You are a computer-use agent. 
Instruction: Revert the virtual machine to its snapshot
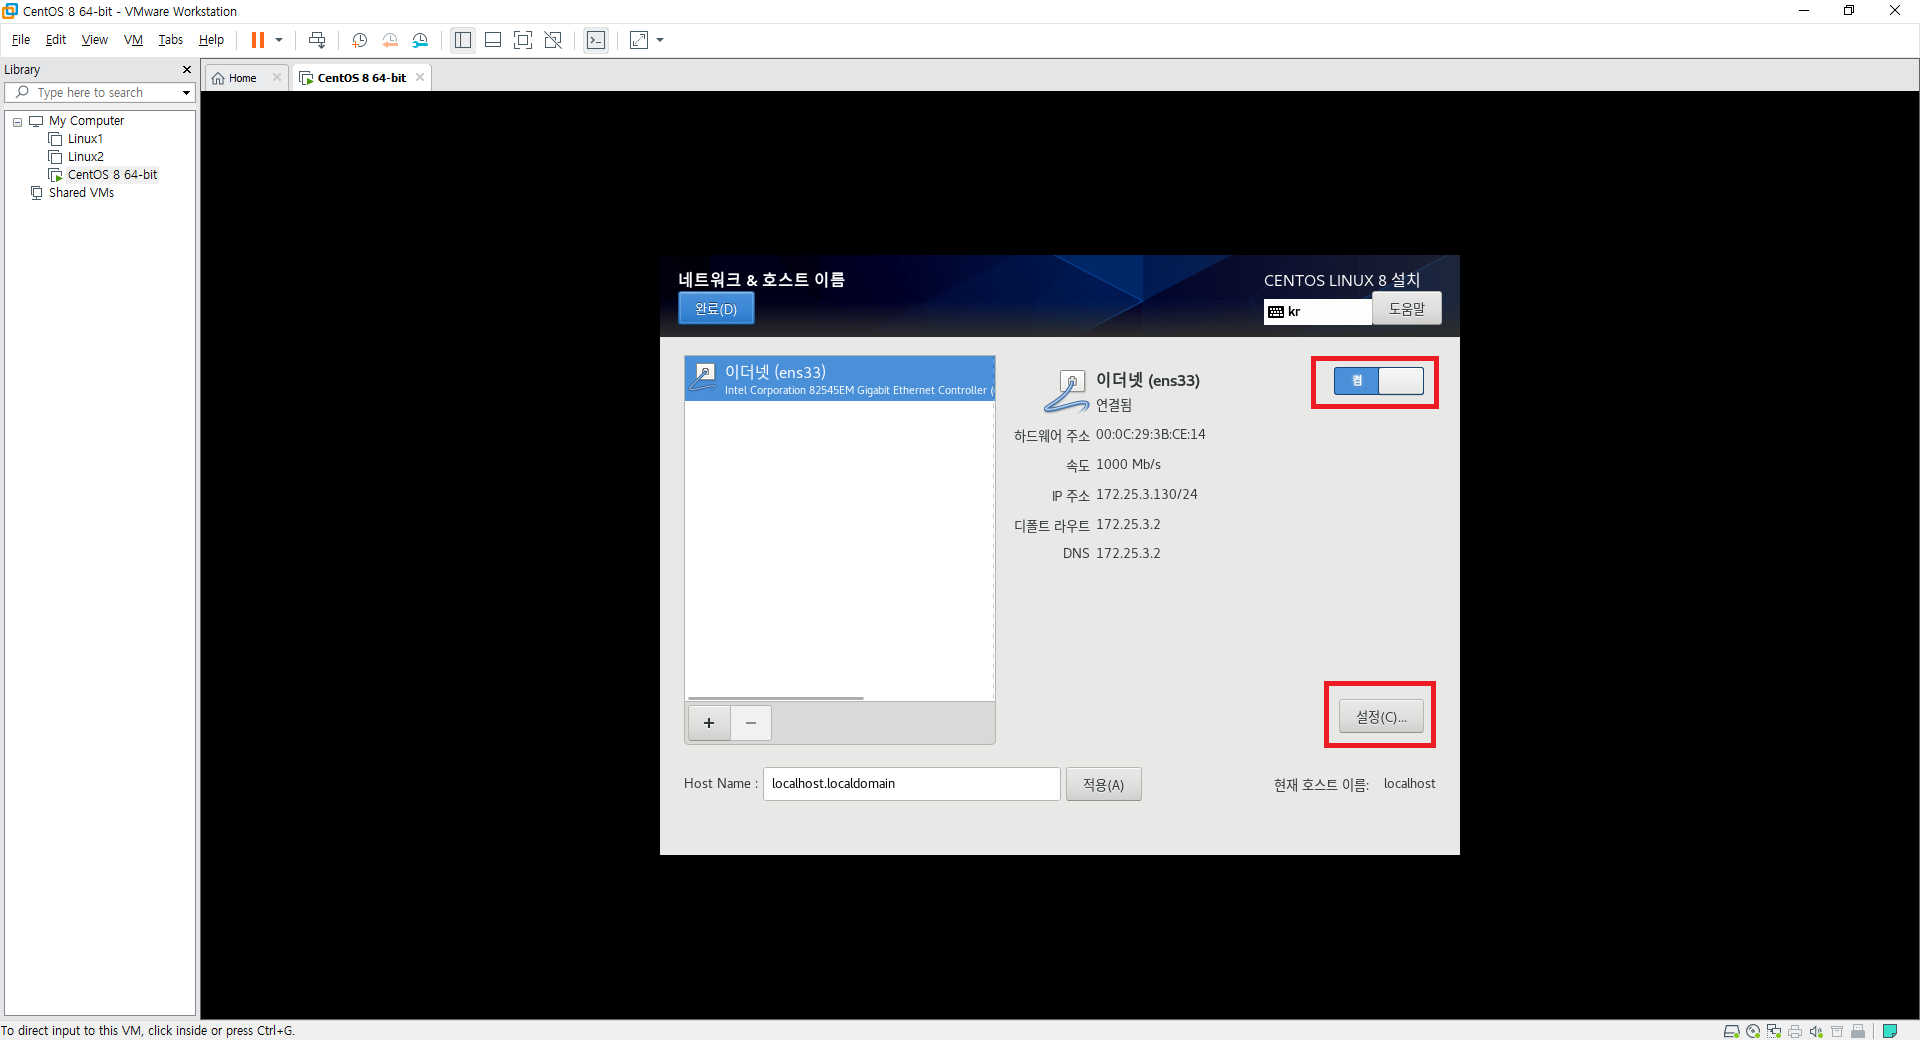(x=390, y=40)
